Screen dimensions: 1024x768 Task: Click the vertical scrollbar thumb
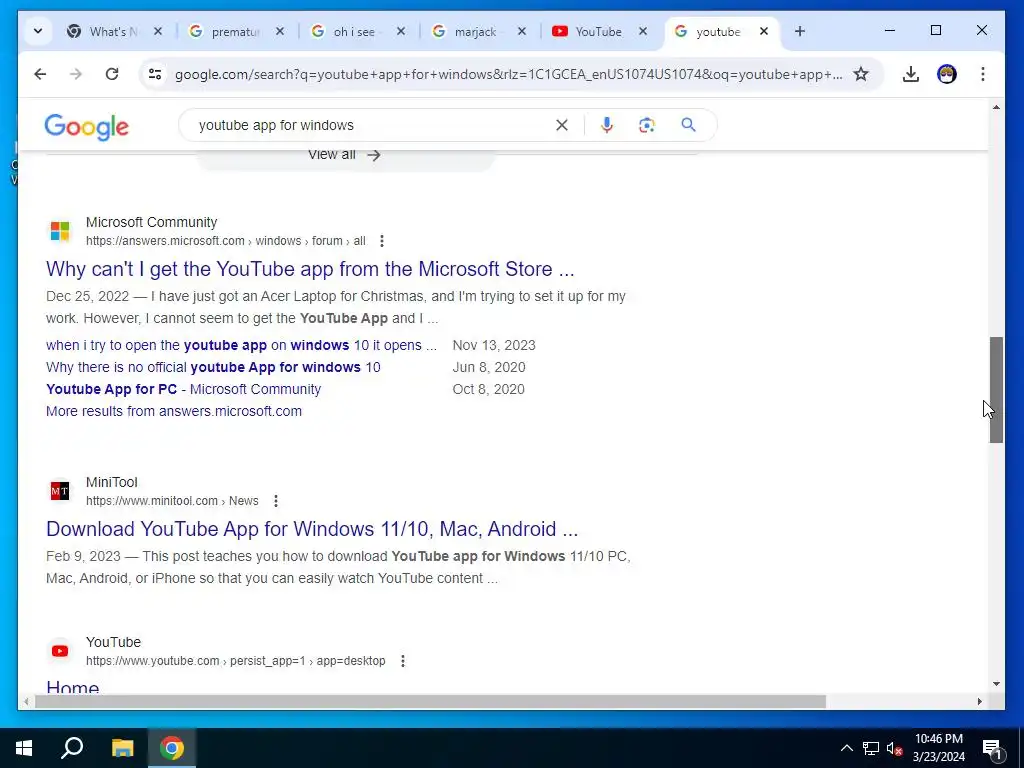pyautogui.click(x=996, y=390)
